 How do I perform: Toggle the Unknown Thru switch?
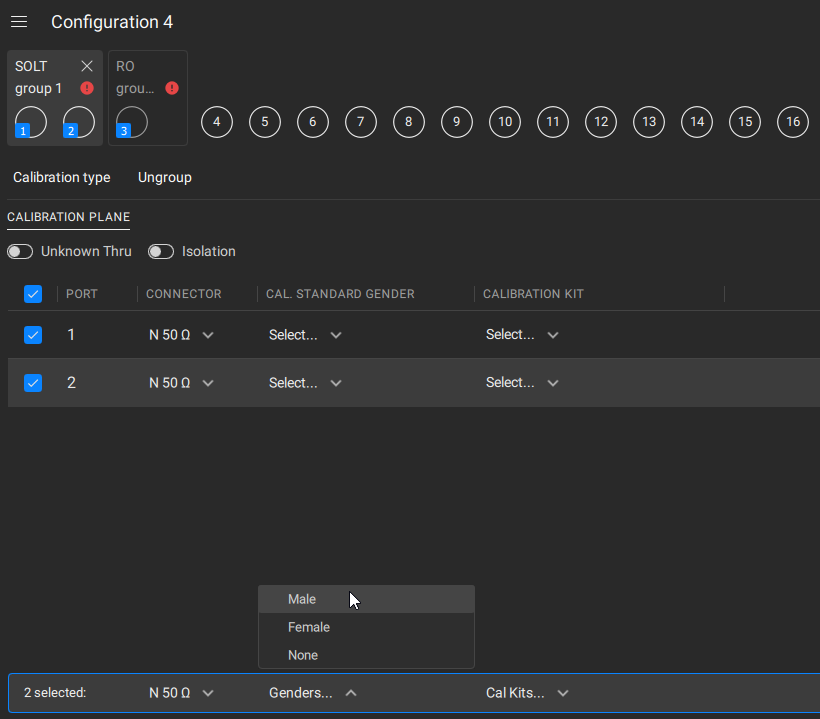[x=19, y=251]
